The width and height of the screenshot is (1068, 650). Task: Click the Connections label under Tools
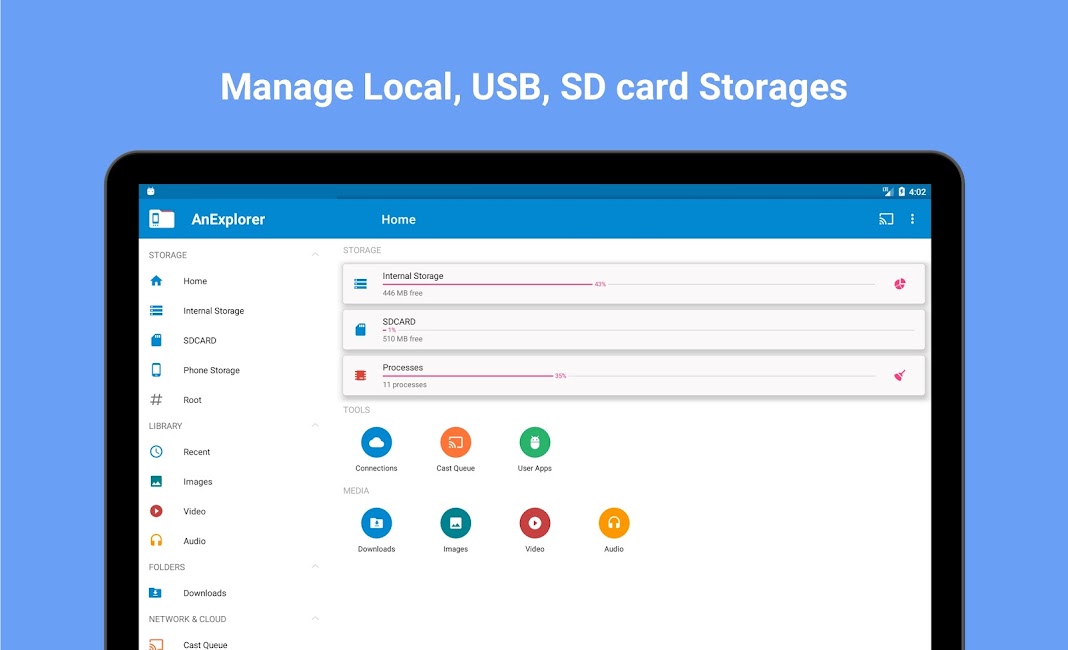click(376, 468)
